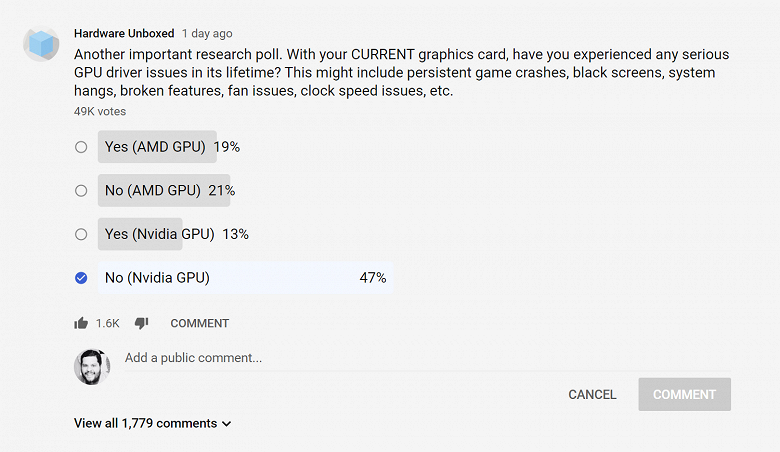Select the No (AMD GPU) radio button
This screenshot has height=452, width=780.
(81, 191)
